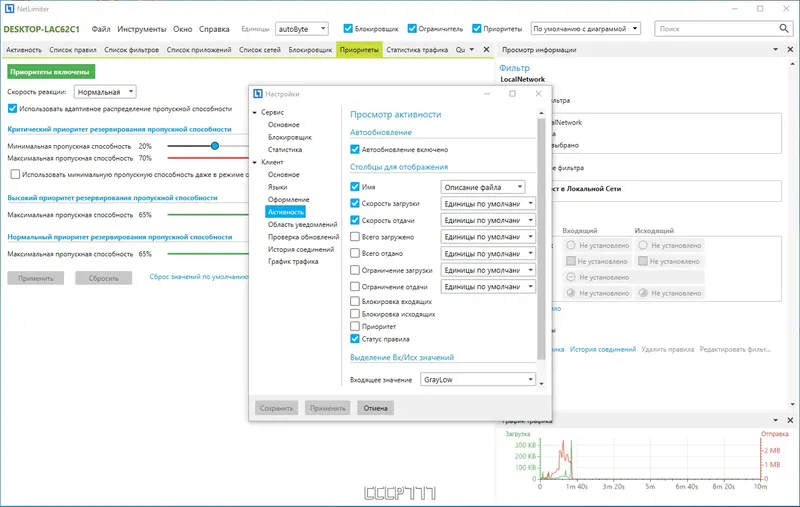Click the NetLimiter logo in main title bar
This screenshot has height=507, width=800.
[9, 9]
